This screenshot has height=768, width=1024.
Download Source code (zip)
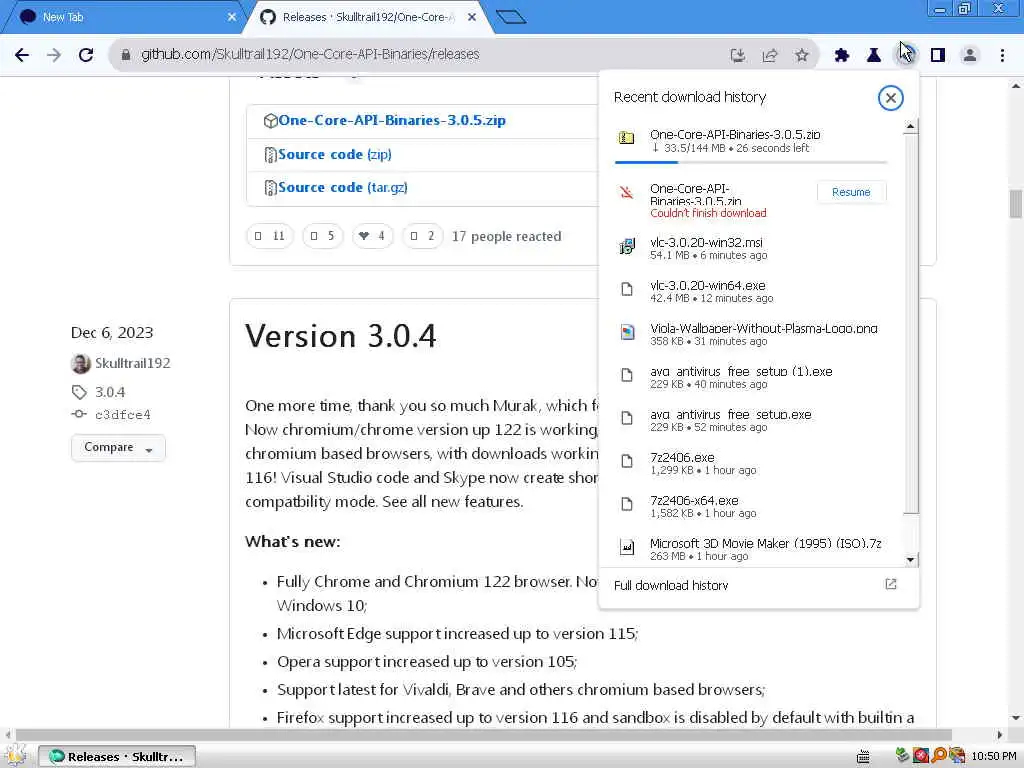(x=334, y=154)
